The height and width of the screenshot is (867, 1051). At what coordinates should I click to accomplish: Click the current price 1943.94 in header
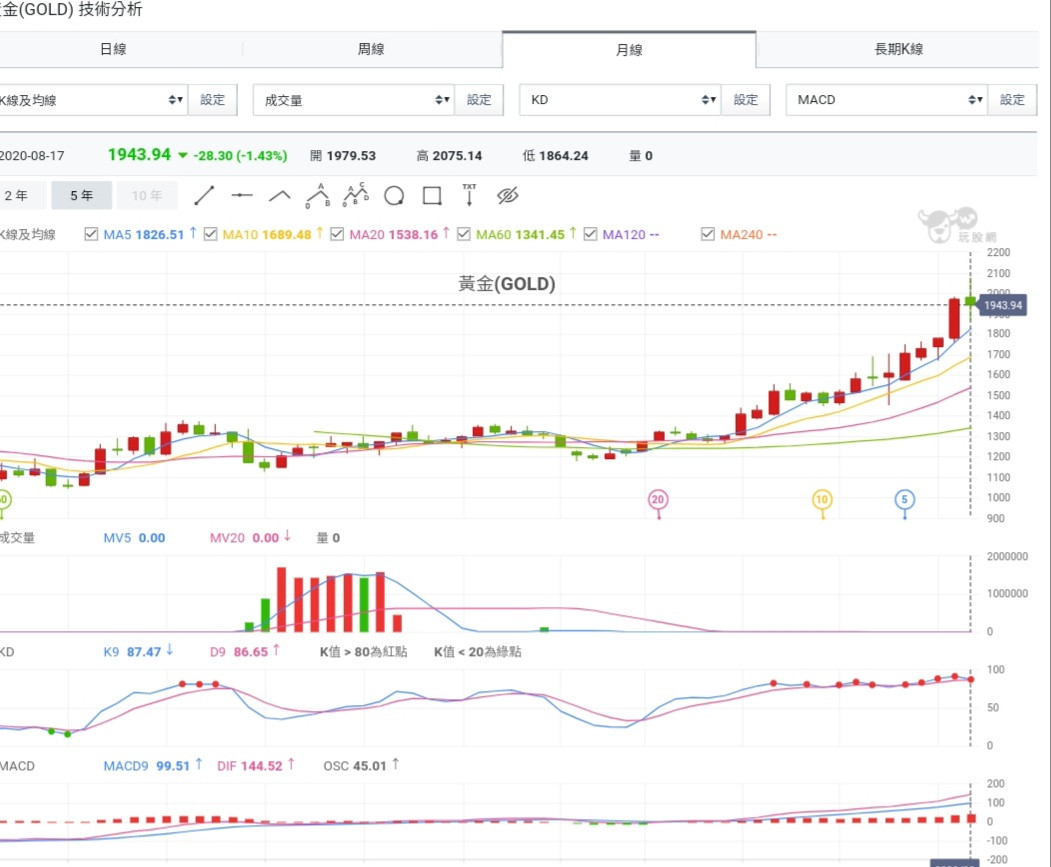coord(139,155)
